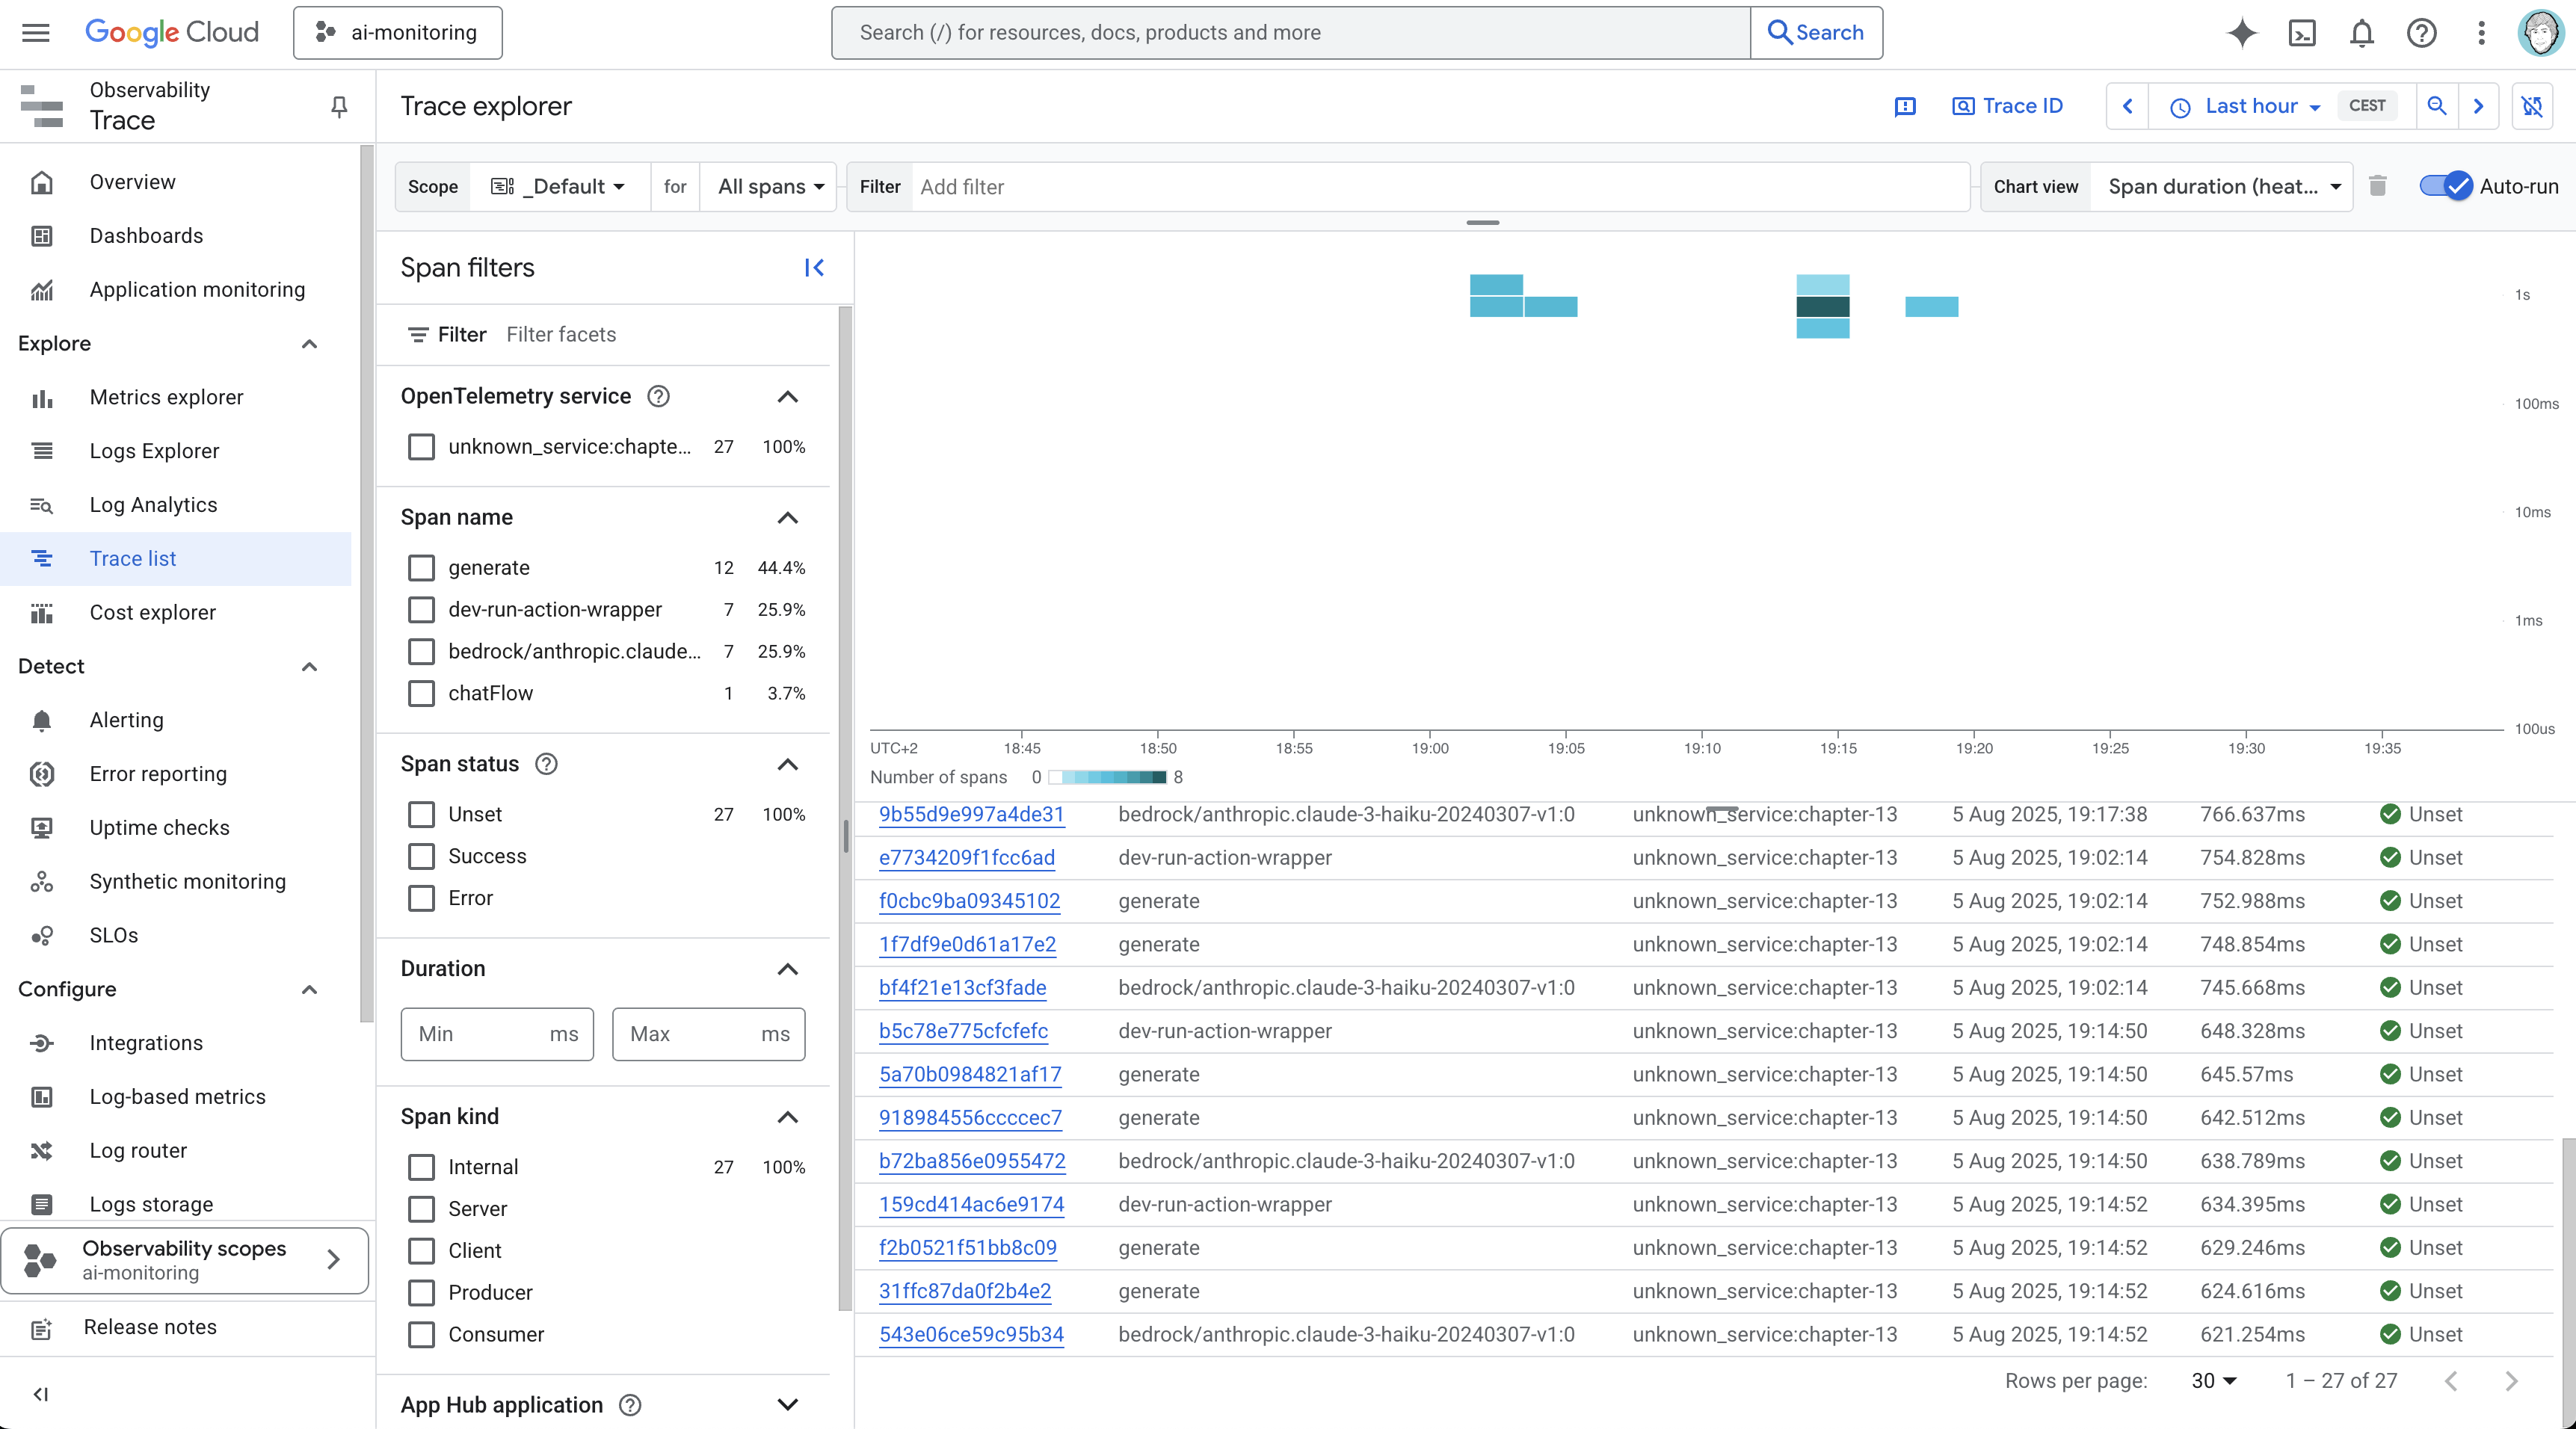Check the Unset span status filter
Screen dimensions: 2576x1429
coord(421,815)
